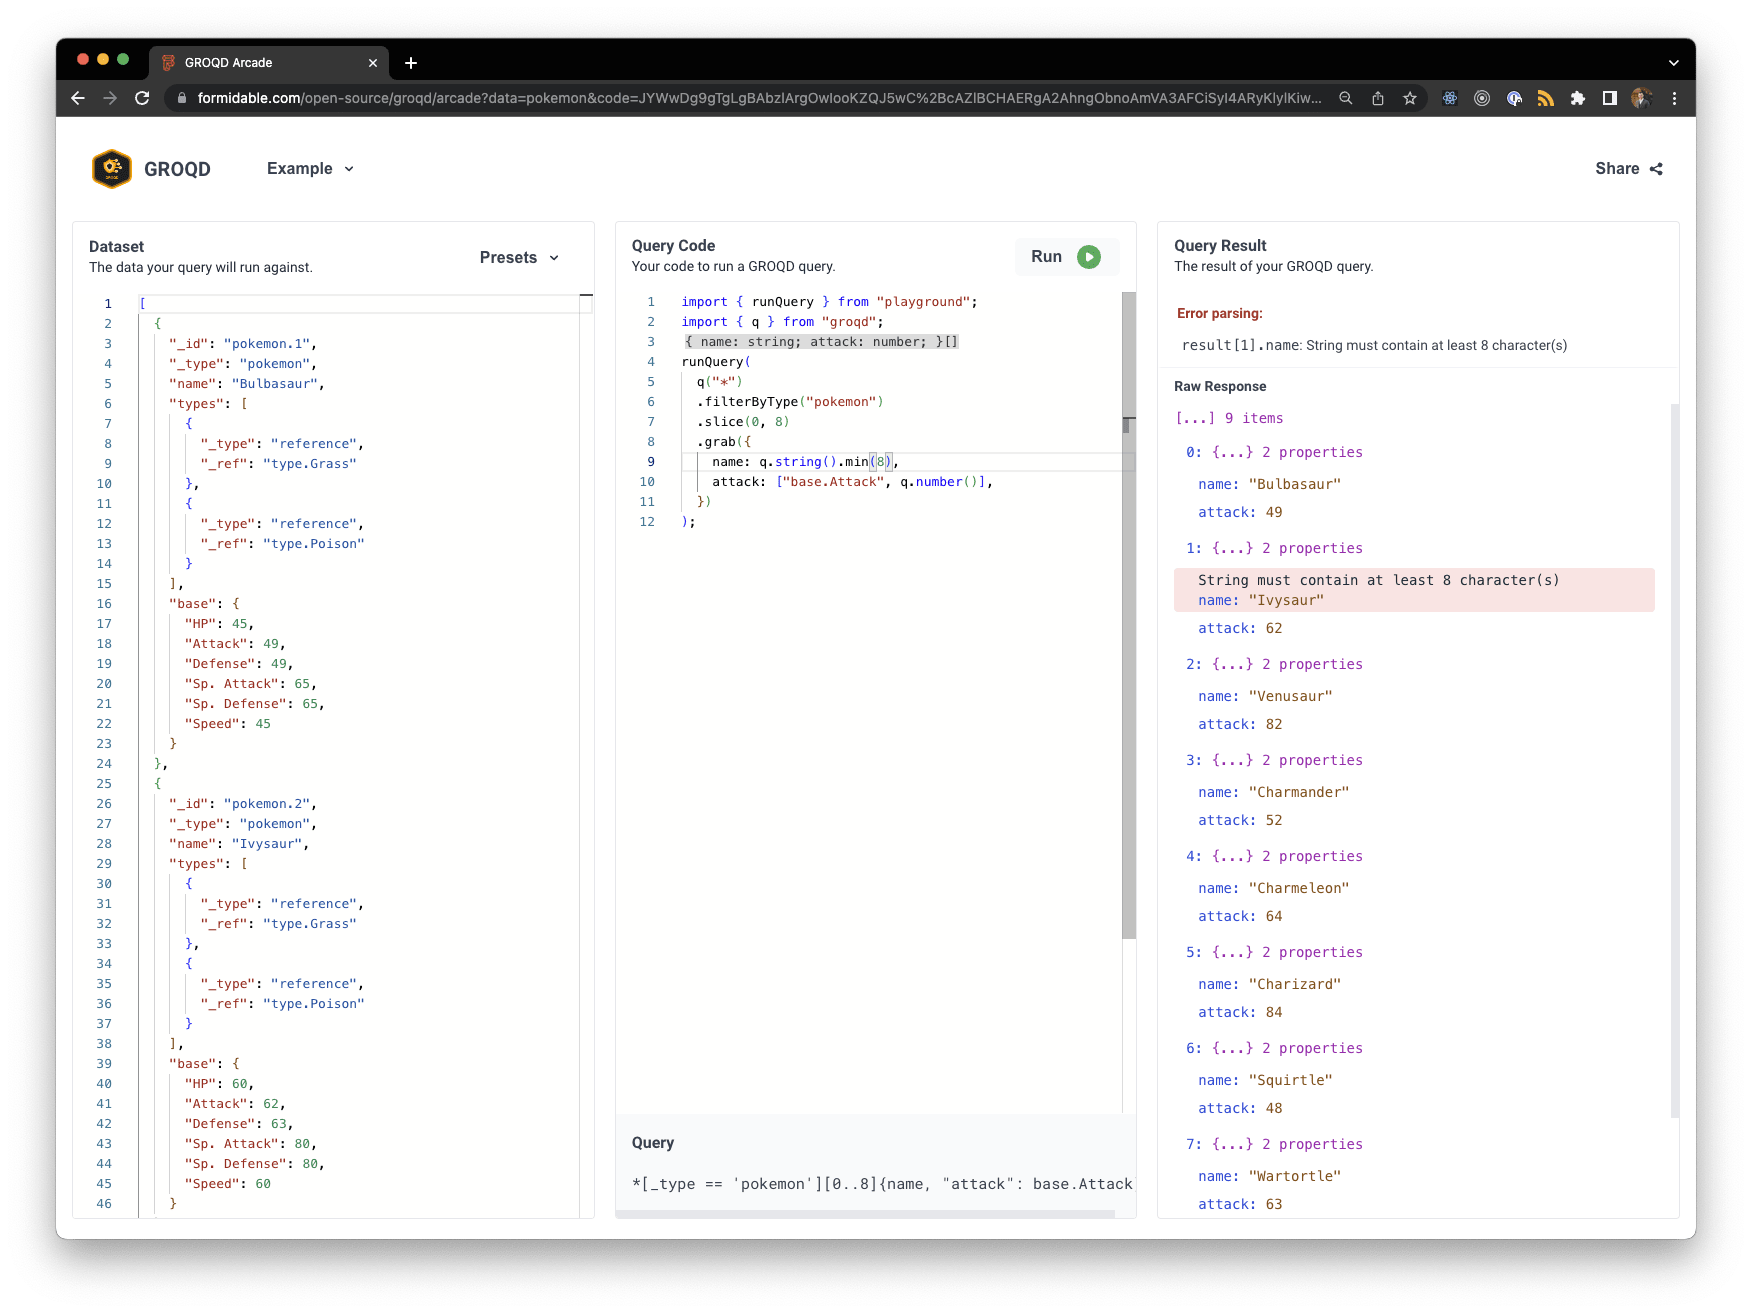
Task: Open the 1Password extension icon
Action: [x=1514, y=98]
